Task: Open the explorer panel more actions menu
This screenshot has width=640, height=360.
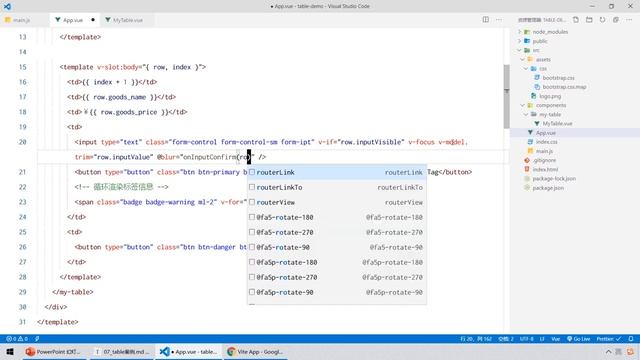Action: 629,20
